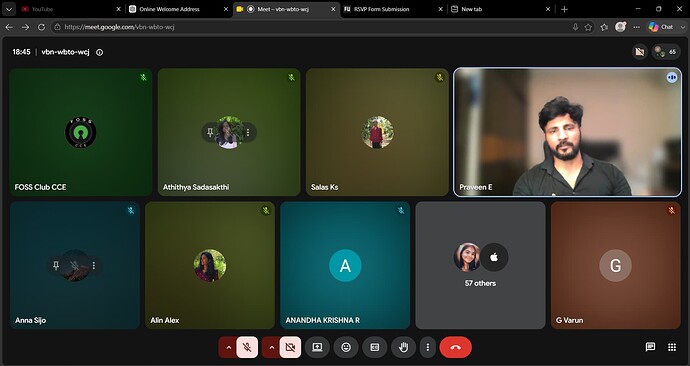Image resolution: width=690 pixels, height=366 pixels.
Task: Open more options for Athithya Sadasakthi
Action: coord(248,132)
